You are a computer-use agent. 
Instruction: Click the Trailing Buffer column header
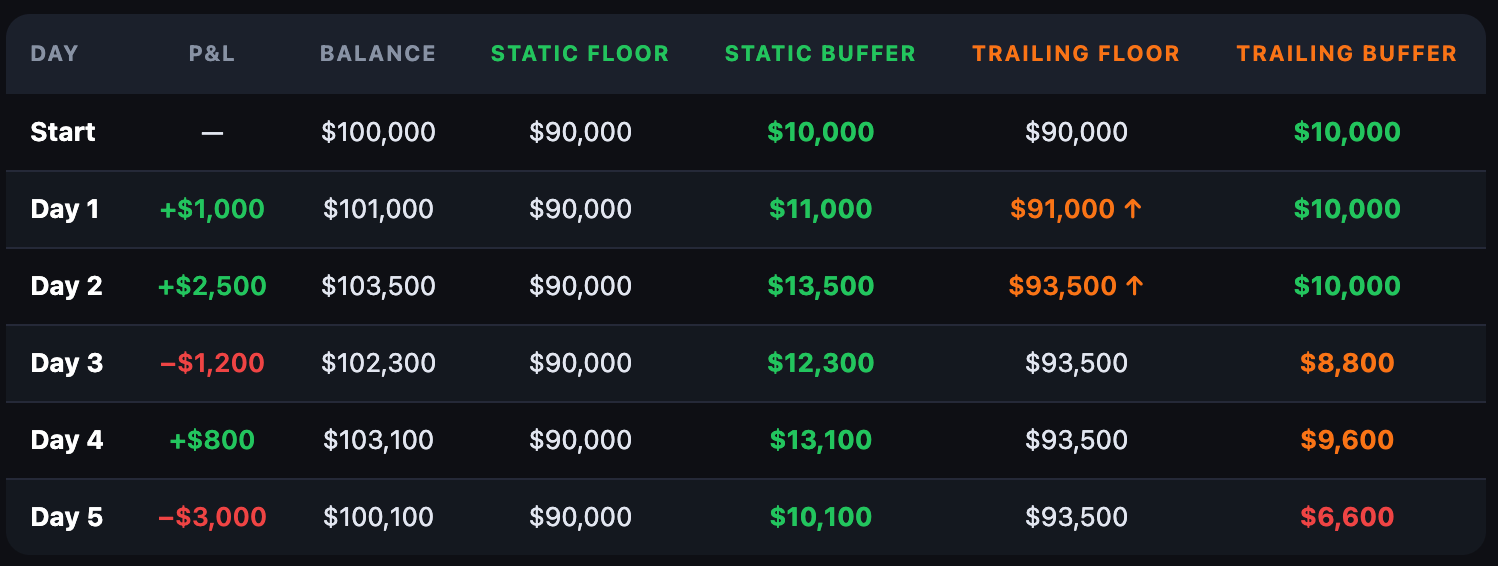[x=1346, y=54]
